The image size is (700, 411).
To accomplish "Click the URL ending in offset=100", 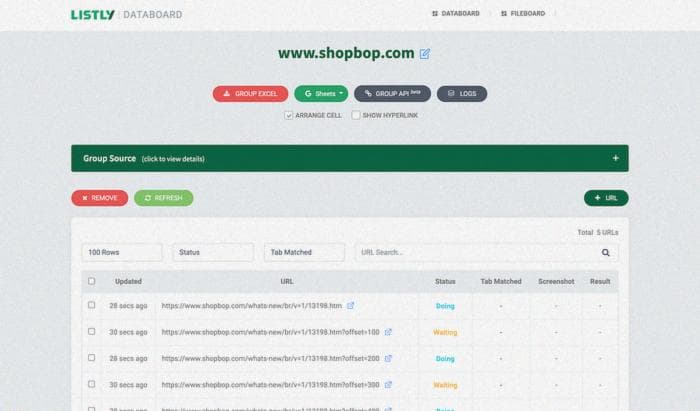I will [270, 332].
